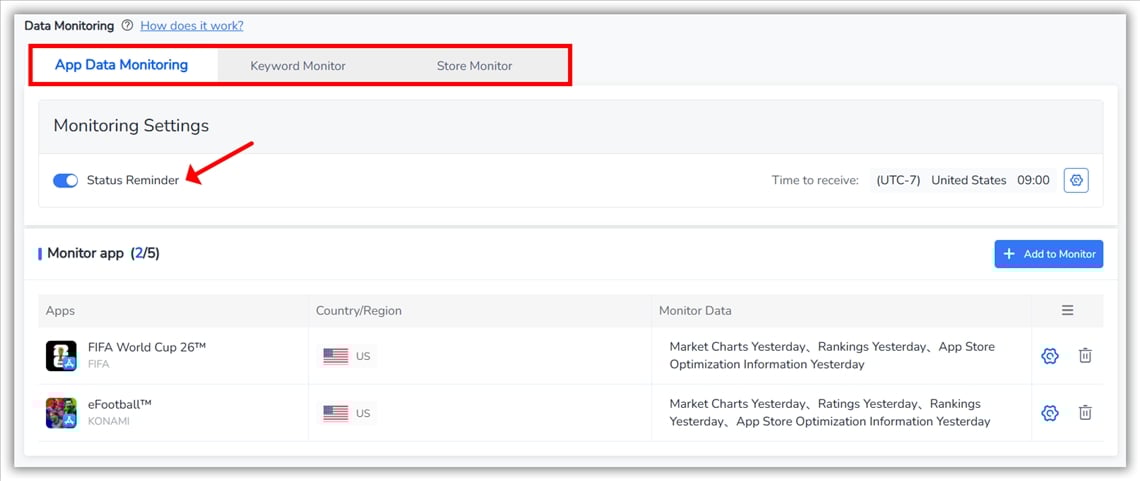Screen dimensions: 1140x481
Task: Open settings gear for eFootball row
Action: pos(1050,413)
